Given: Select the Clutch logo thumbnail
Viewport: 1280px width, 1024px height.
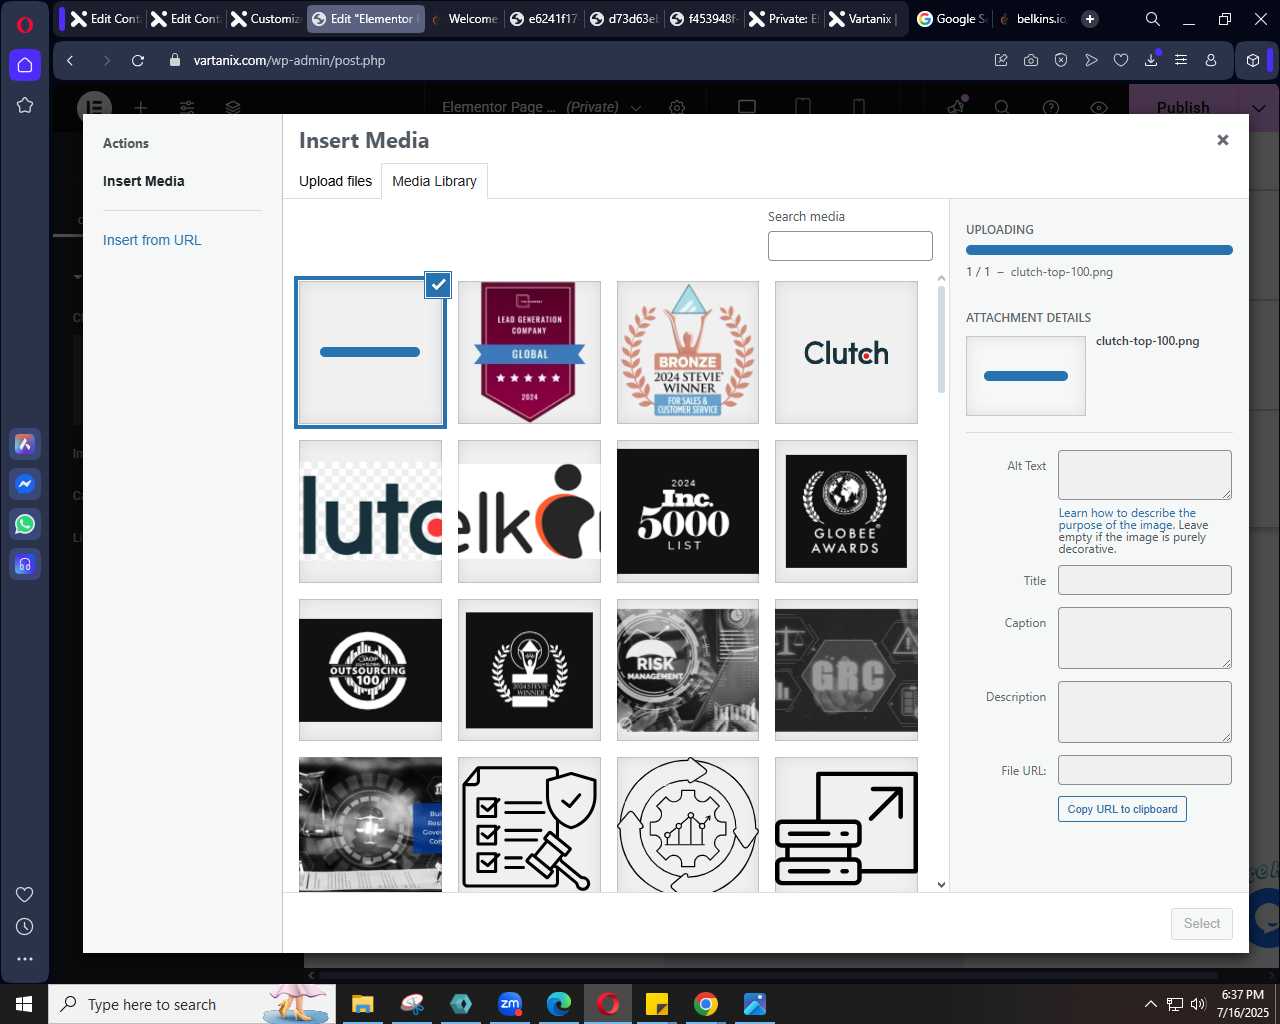Looking at the screenshot, I should coord(846,352).
